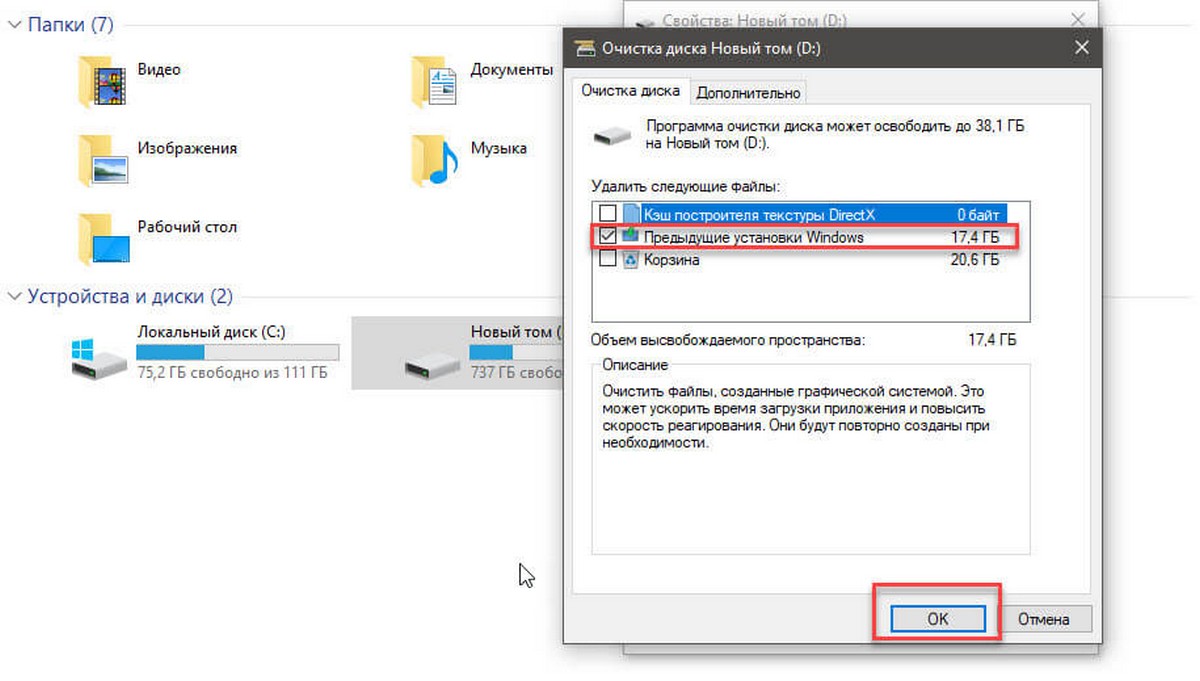Collapse the Устройства и диски (2) group

coord(14,297)
